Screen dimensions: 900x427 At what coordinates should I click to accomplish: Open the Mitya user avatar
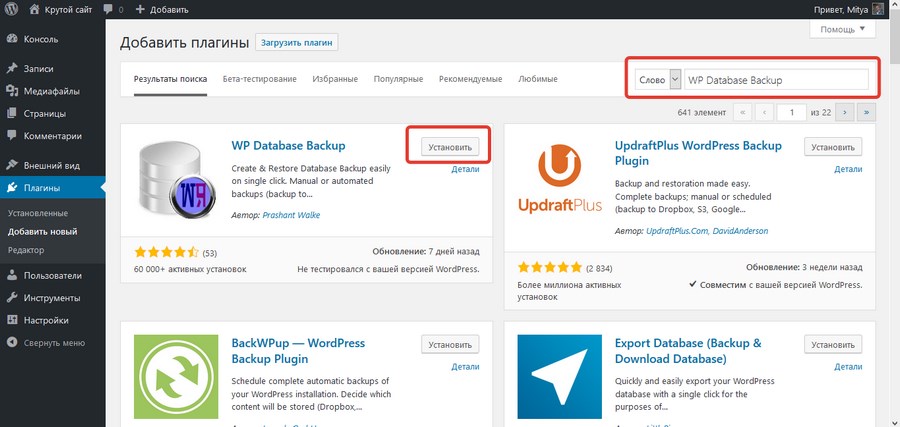(x=878, y=9)
